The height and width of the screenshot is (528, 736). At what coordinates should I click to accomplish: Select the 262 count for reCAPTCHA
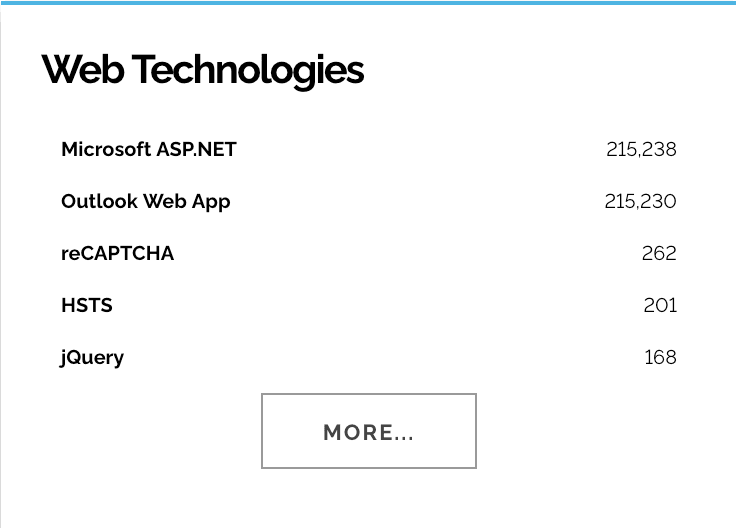pyautogui.click(x=659, y=254)
